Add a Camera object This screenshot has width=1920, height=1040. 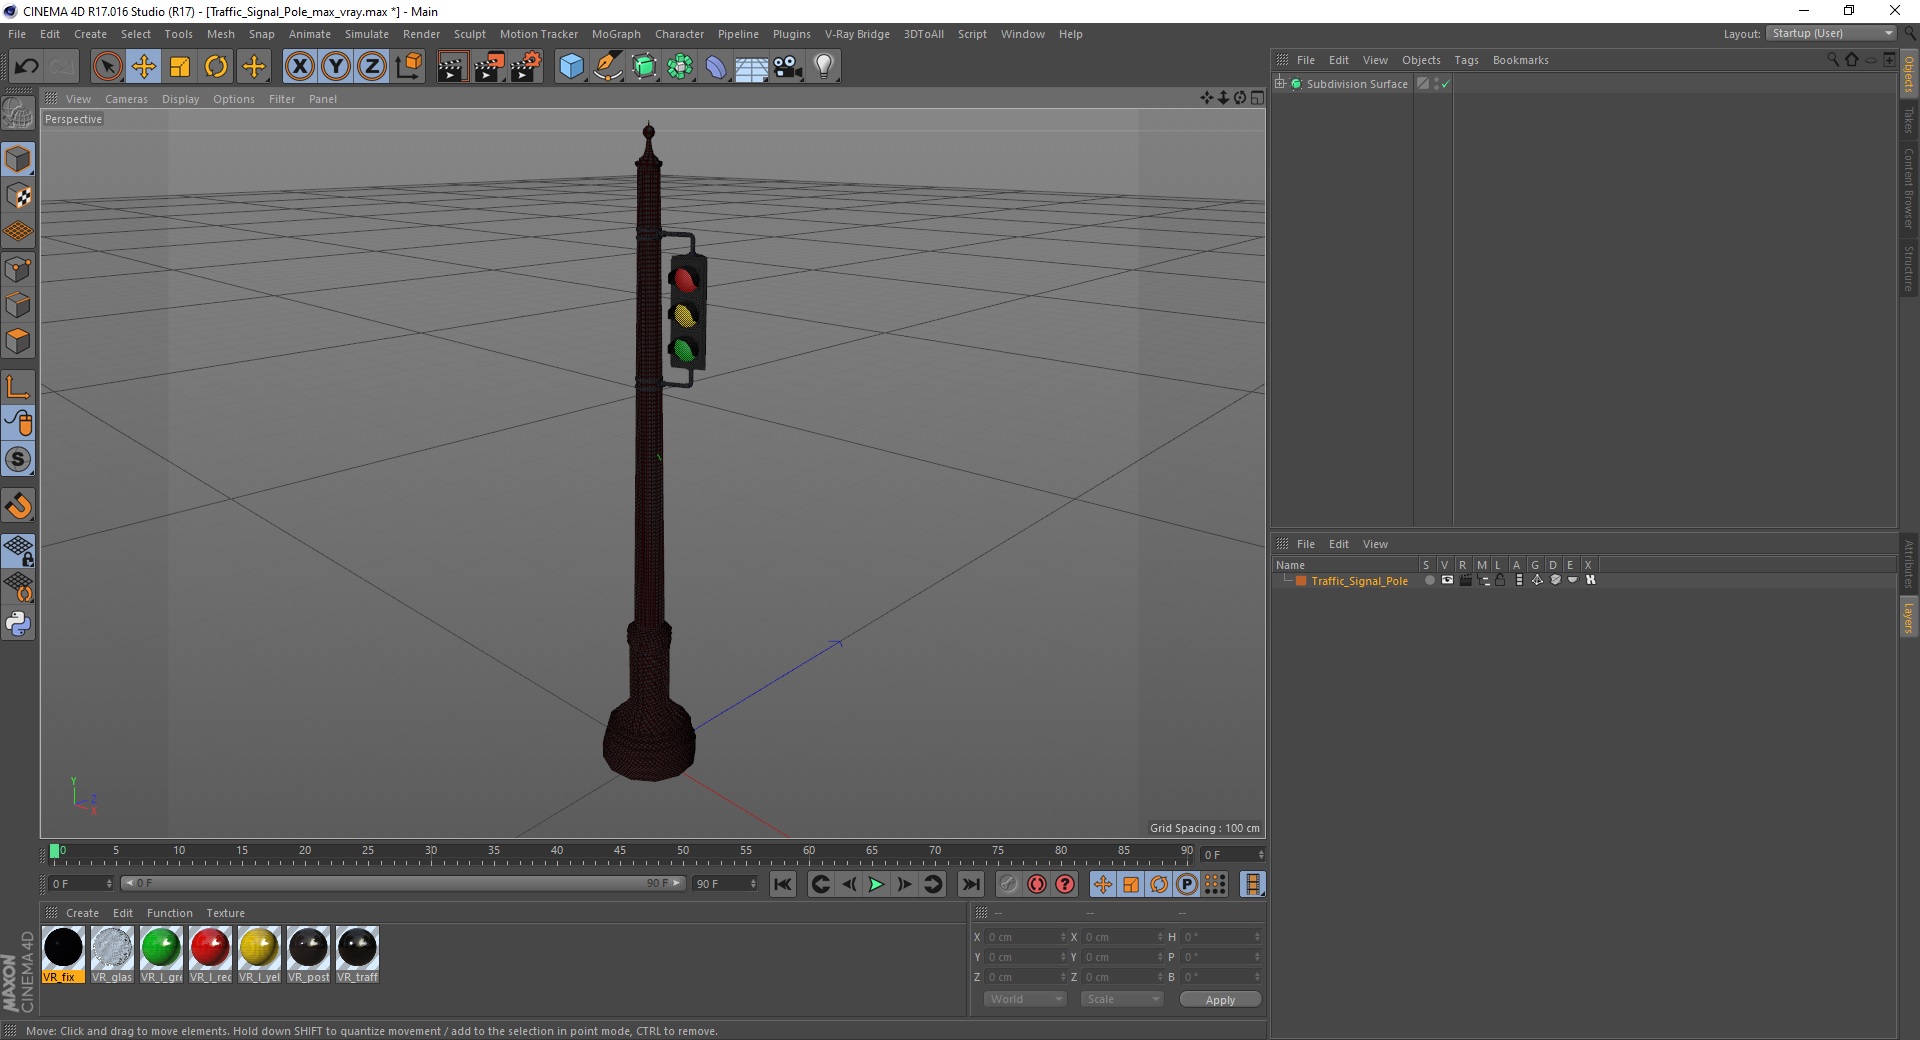point(788,67)
